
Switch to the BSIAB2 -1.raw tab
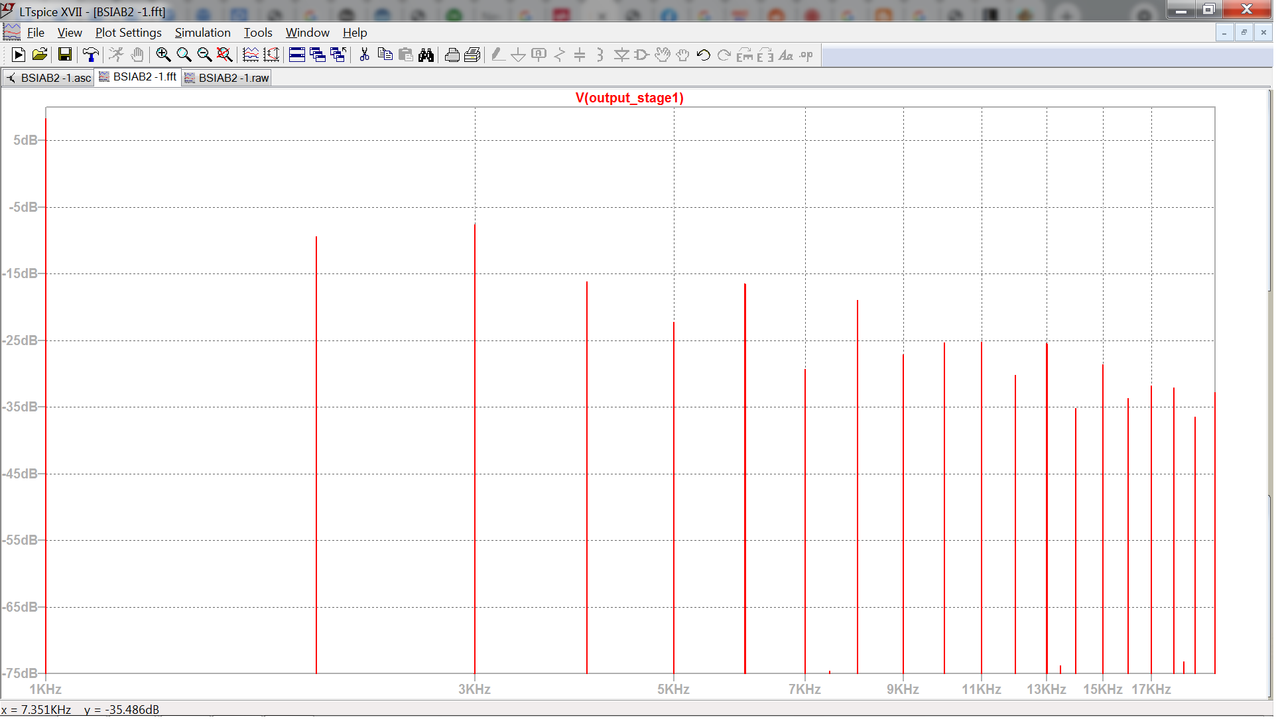point(227,77)
